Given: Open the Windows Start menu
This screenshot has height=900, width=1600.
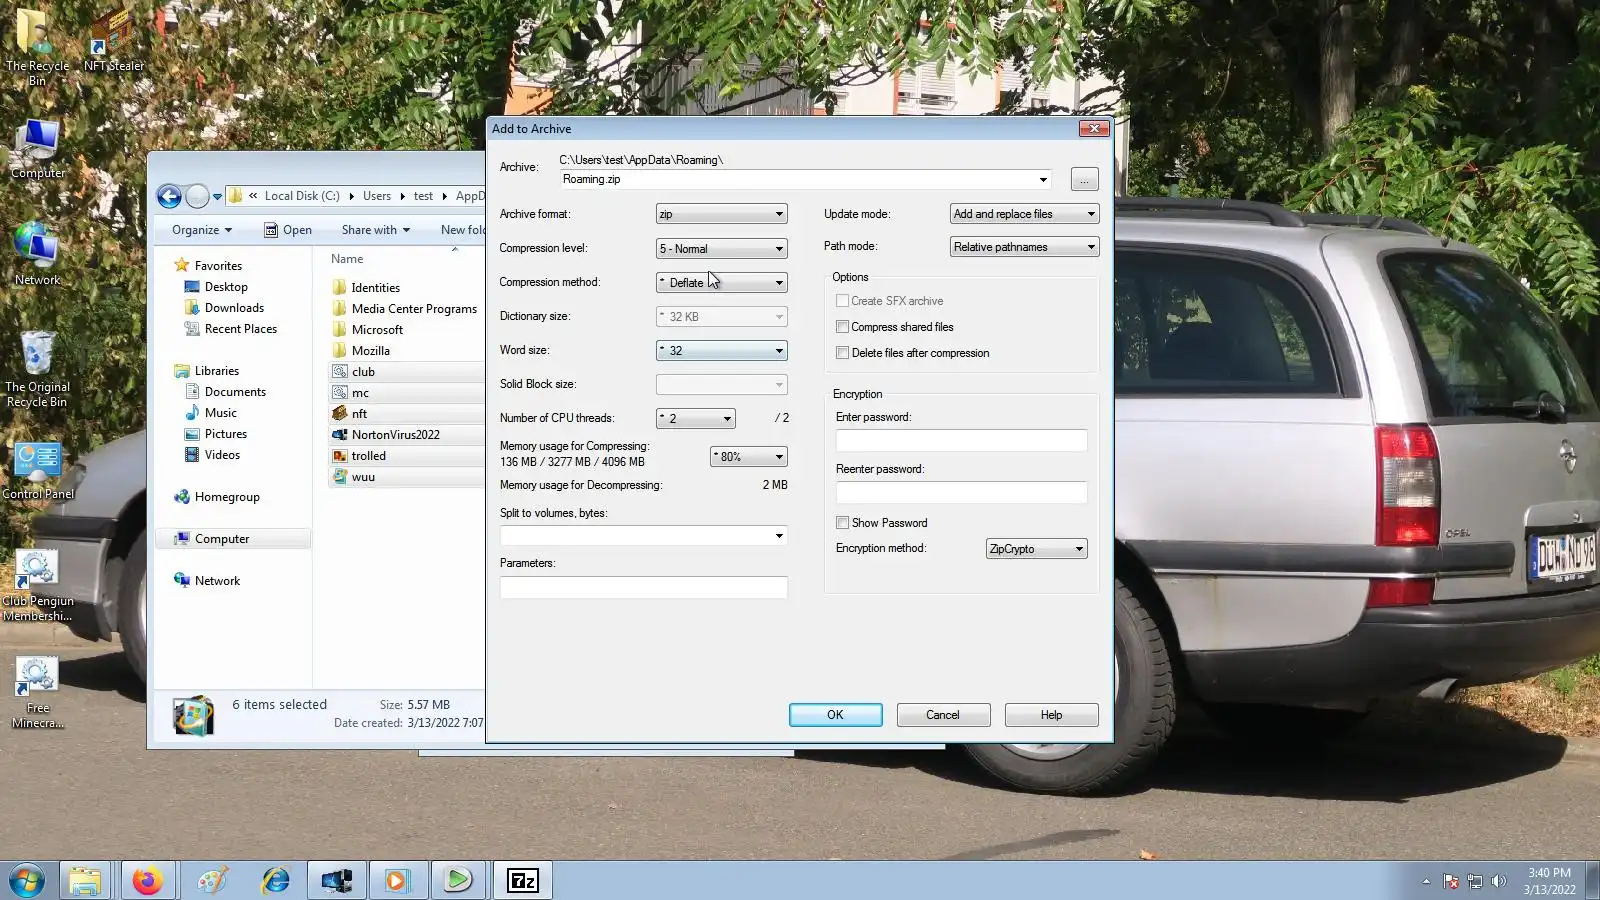Looking at the screenshot, I should click(x=27, y=880).
